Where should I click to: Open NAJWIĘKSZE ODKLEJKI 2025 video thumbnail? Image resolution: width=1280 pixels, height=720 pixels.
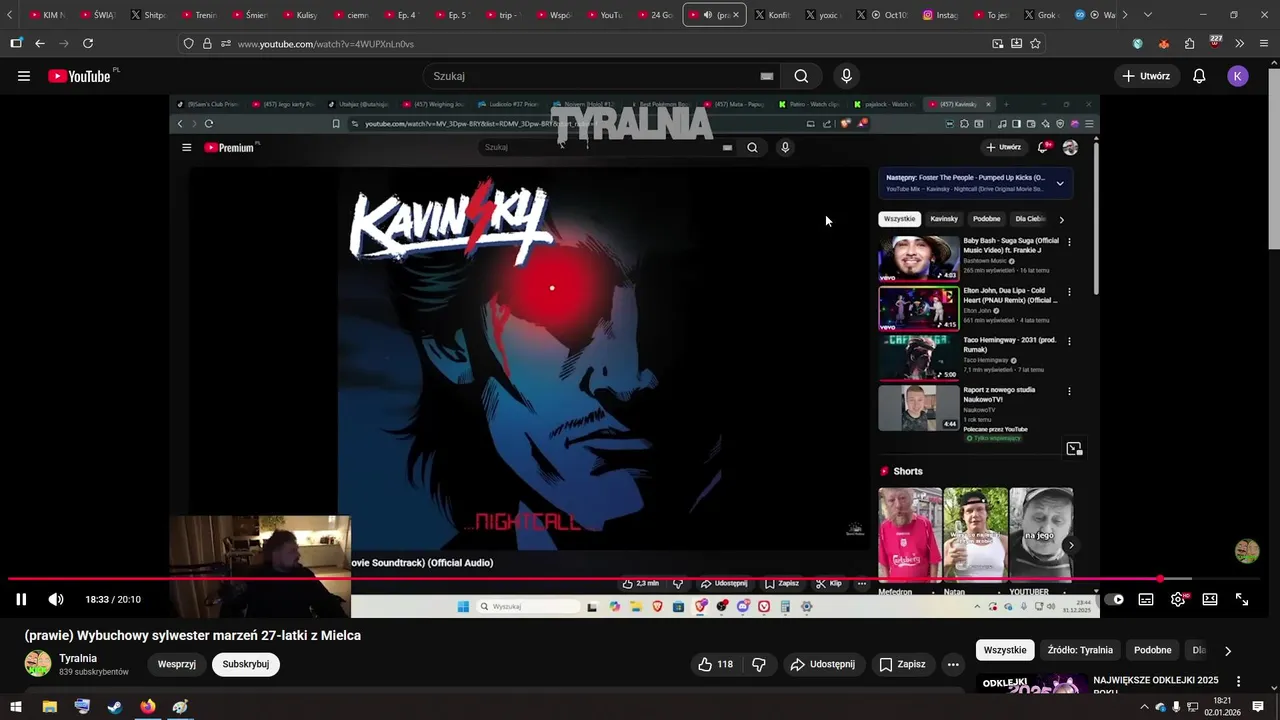coord(1031,685)
